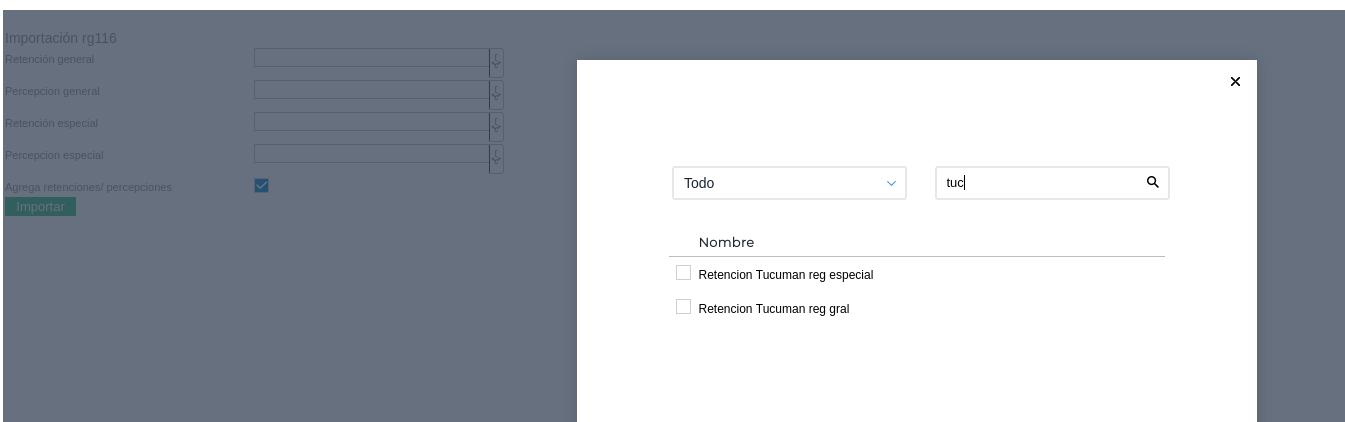Viewport: 1345px width, 422px height.
Task: Click the magnifying glass search icon
Action: pyautogui.click(x=1152, y=182)
